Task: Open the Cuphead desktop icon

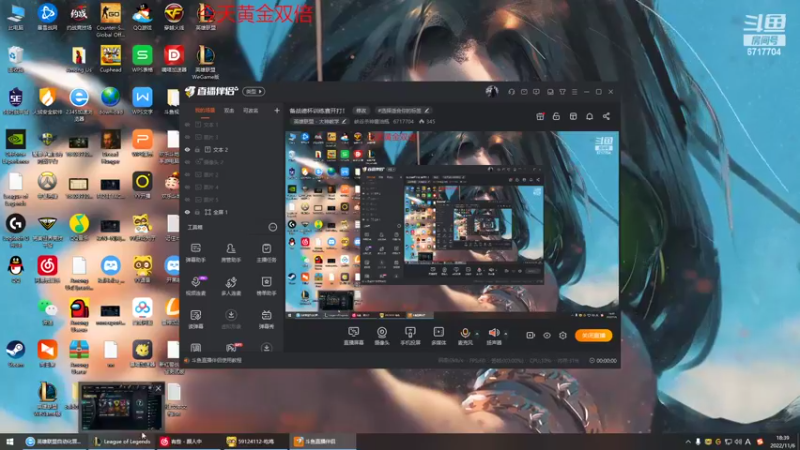Action: pyautogui.click(x=110, y=59)
